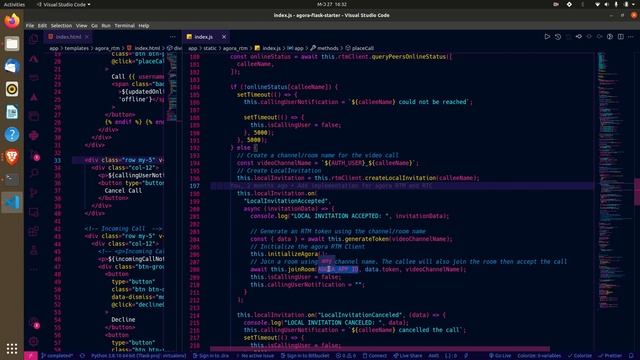Click the index.html minimap
Image resolution: width=640 pixels, height=360 pixels.
tap(172, 87)
